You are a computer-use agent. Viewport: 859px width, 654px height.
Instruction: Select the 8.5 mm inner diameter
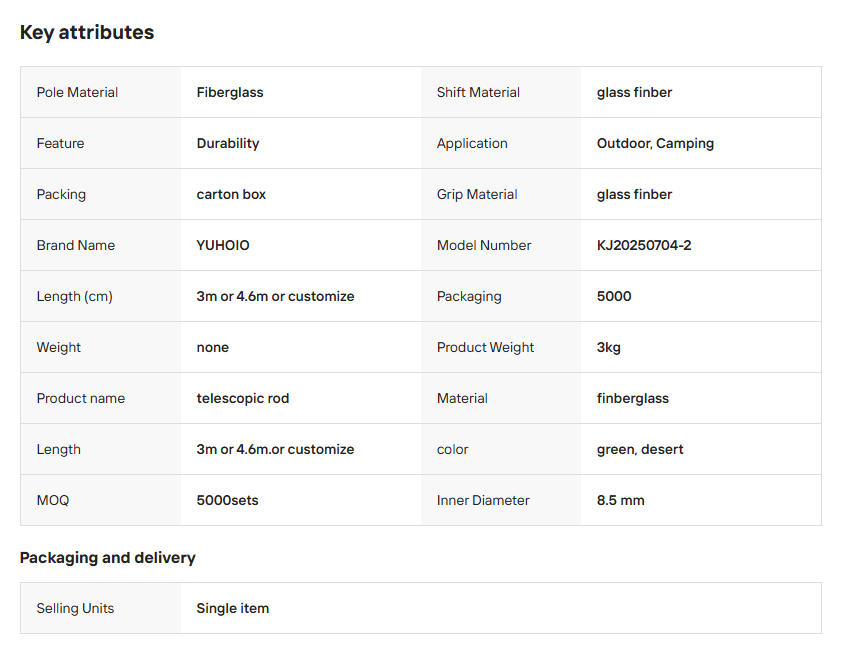[x=621, y=500]
